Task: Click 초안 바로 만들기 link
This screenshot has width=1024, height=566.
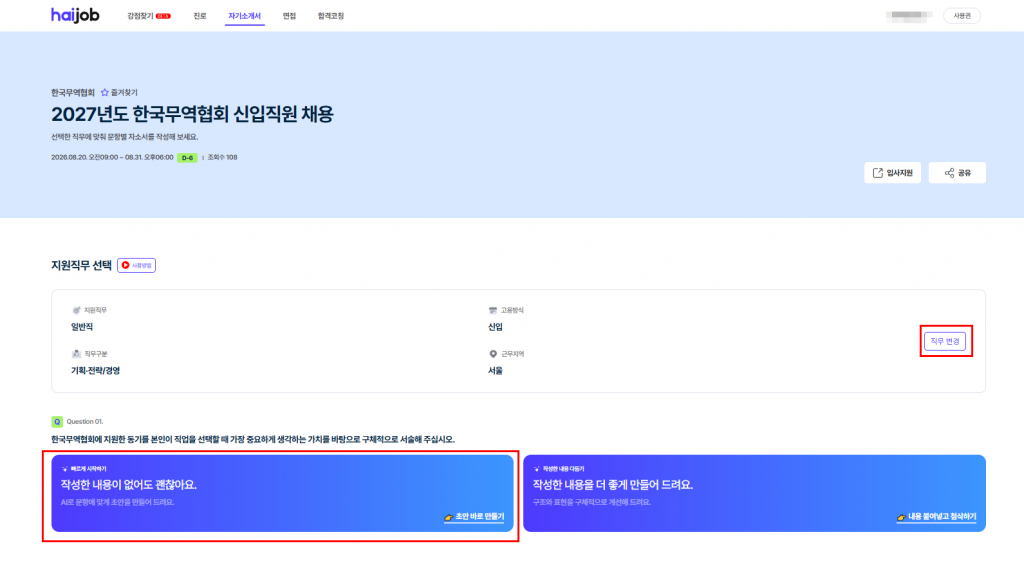Action: coord(474,516)
